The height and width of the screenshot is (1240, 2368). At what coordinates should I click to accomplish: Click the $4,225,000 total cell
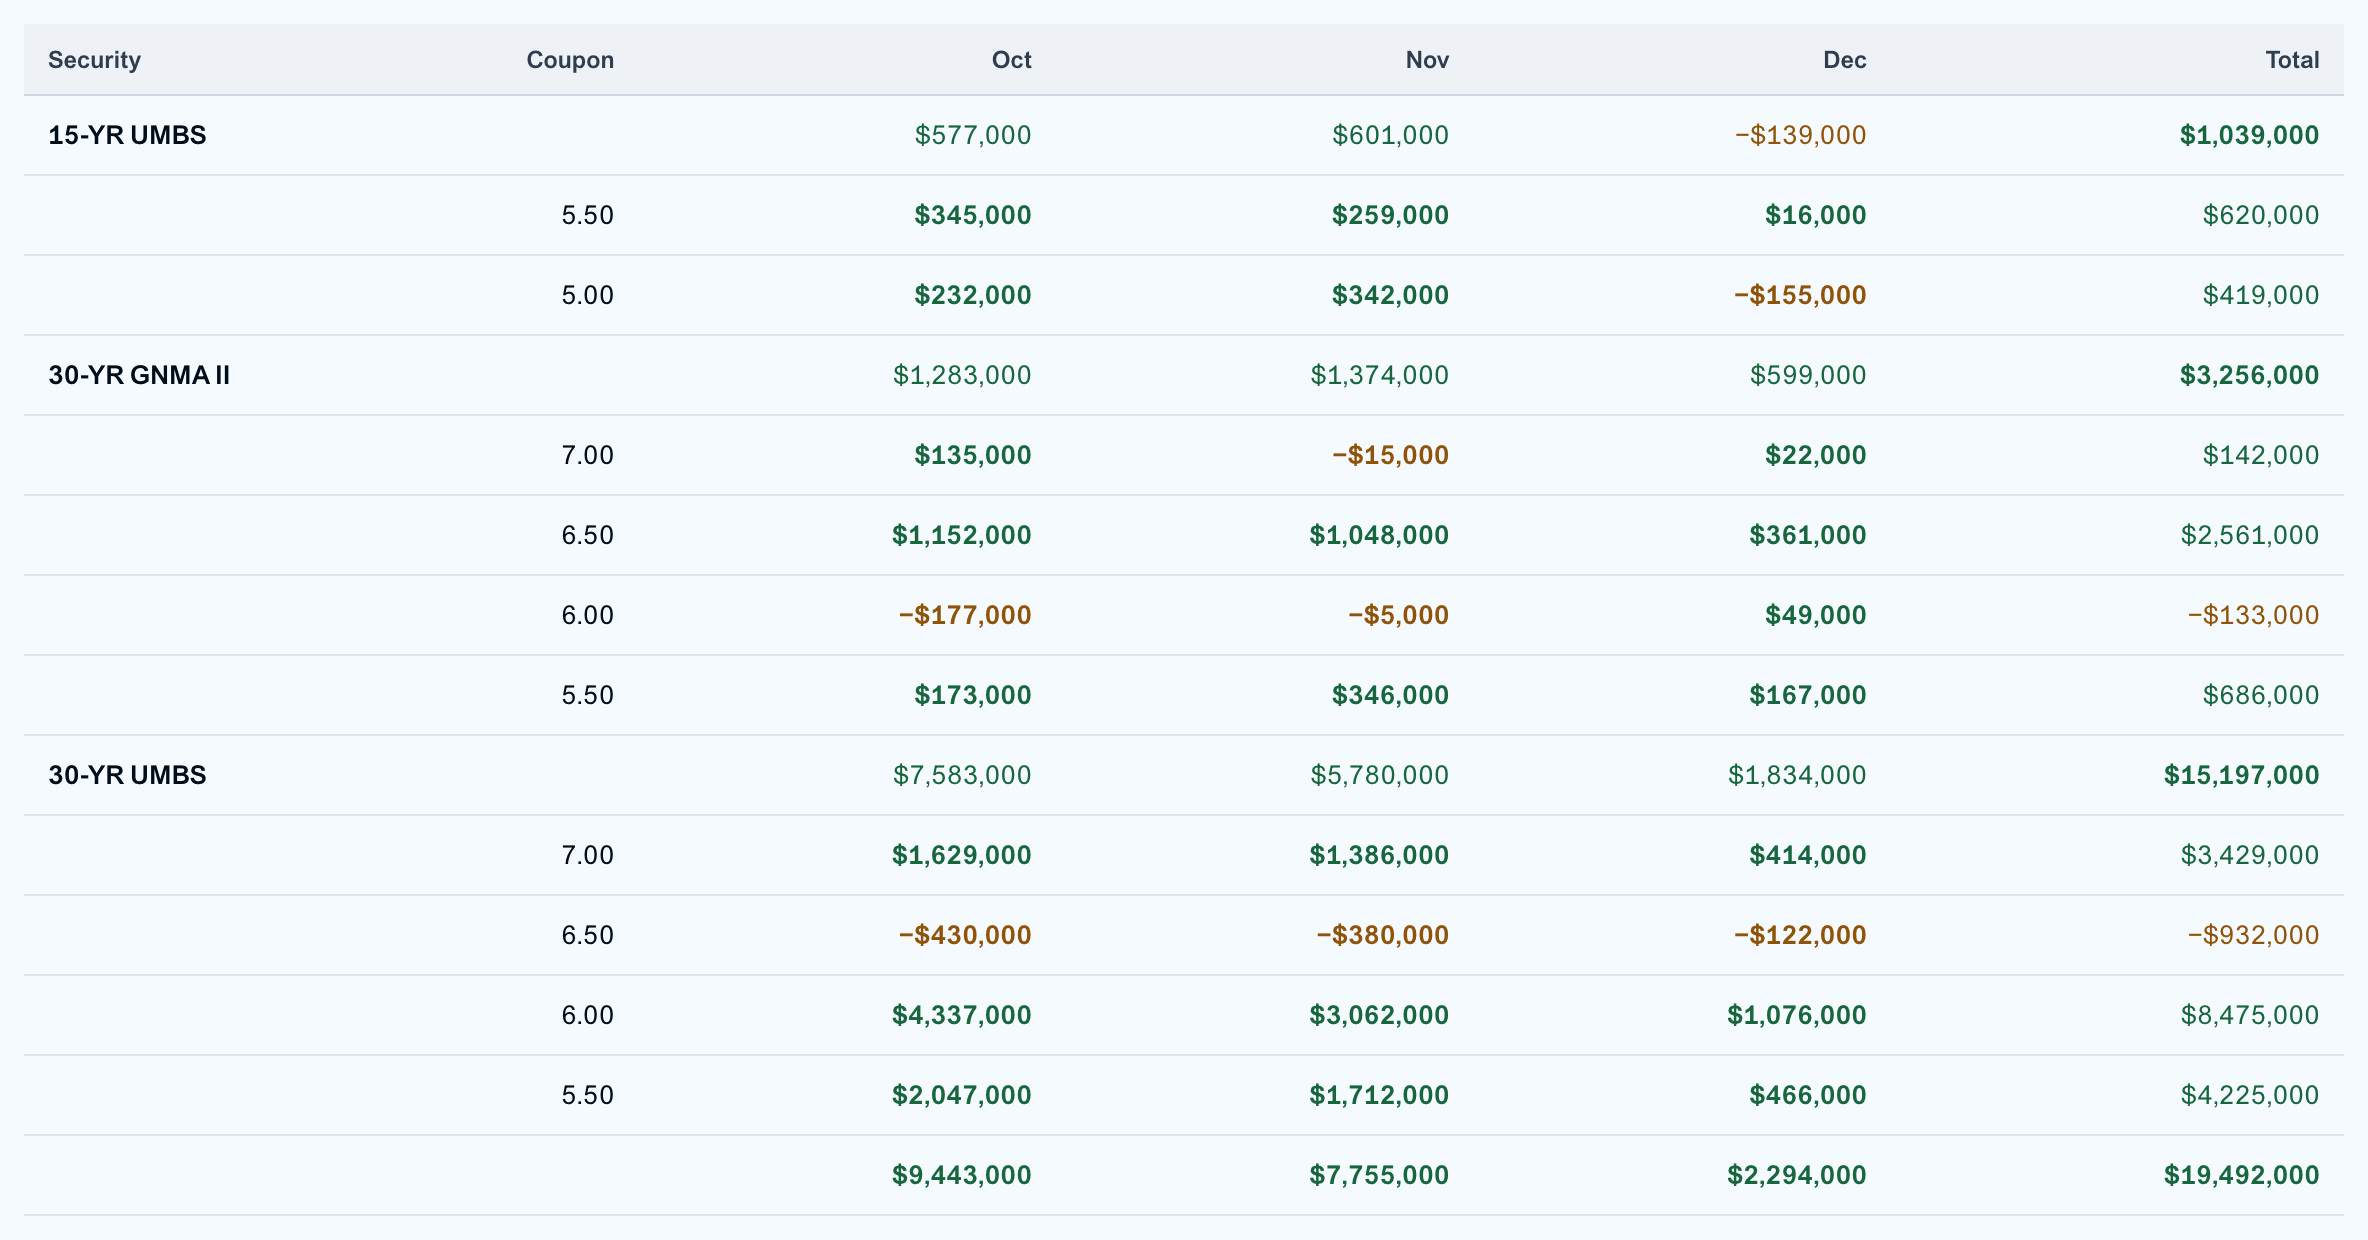(x=2249, y=1095)
